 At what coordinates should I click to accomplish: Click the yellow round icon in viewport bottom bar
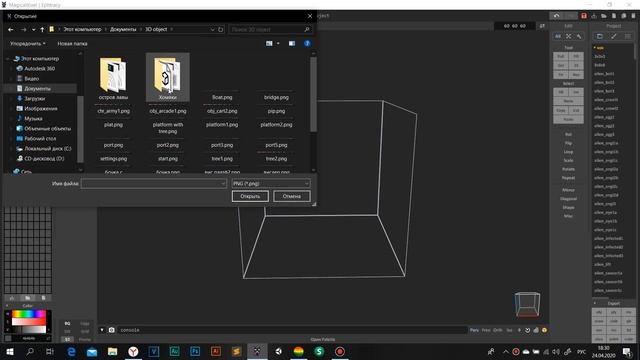tap(544, 330)
